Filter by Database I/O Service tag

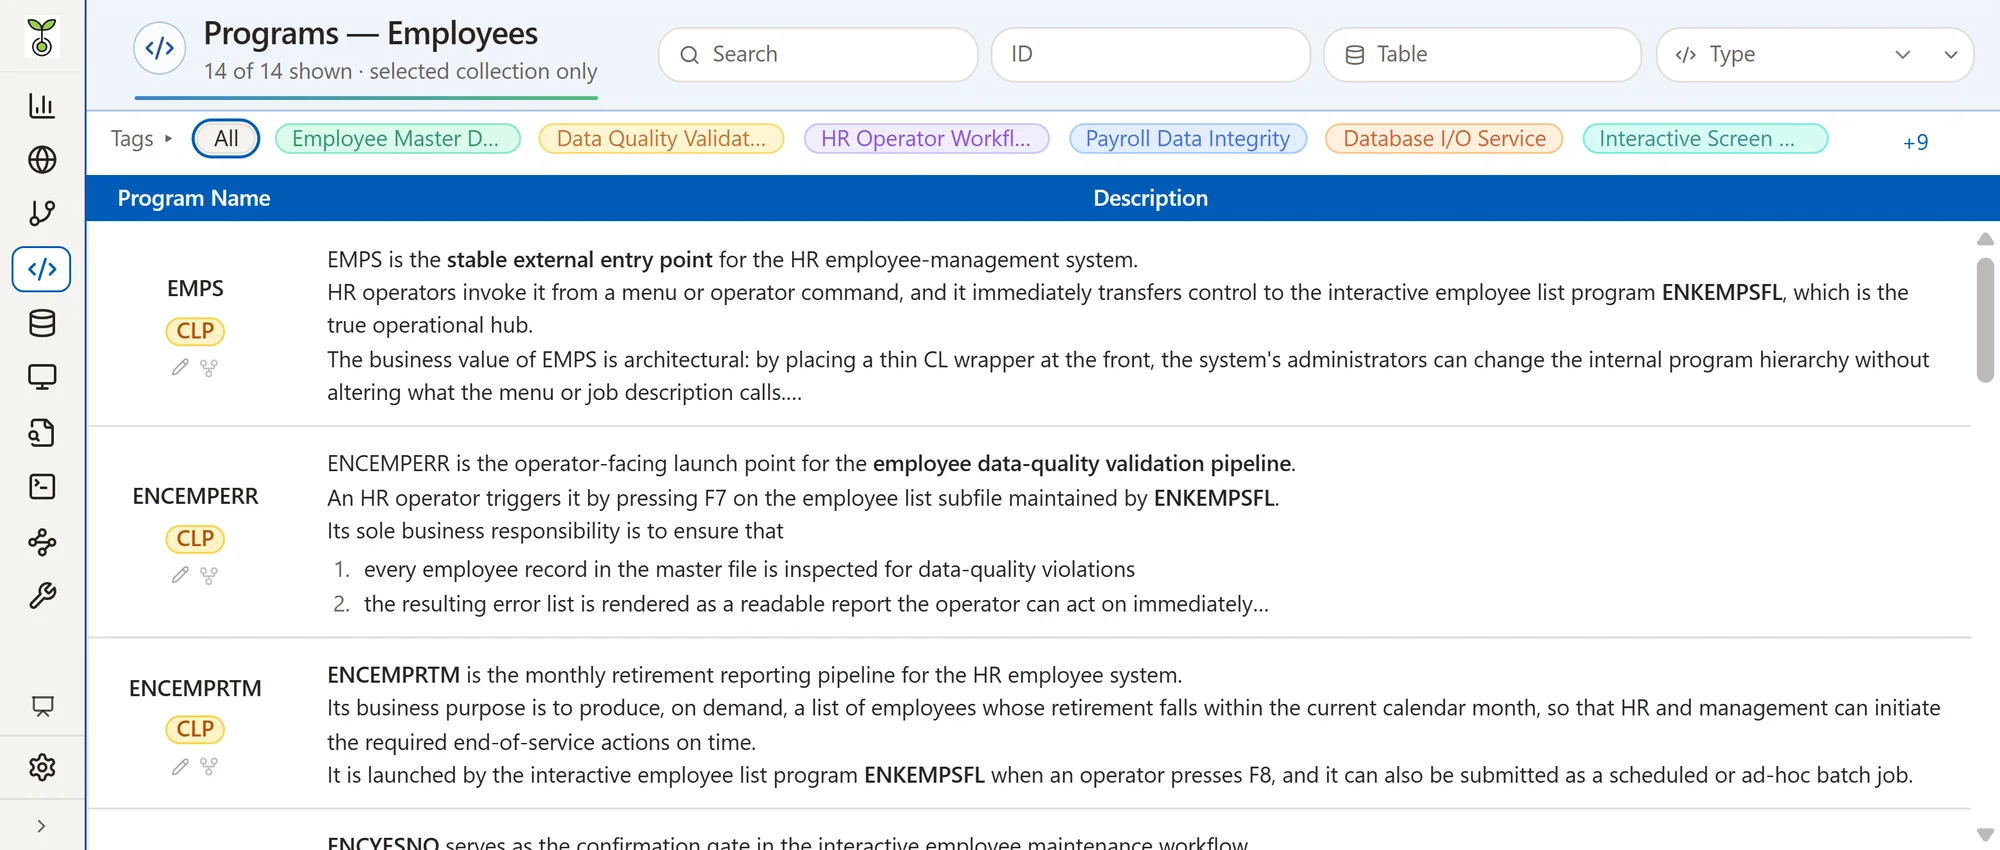[x=1444, y=138]
